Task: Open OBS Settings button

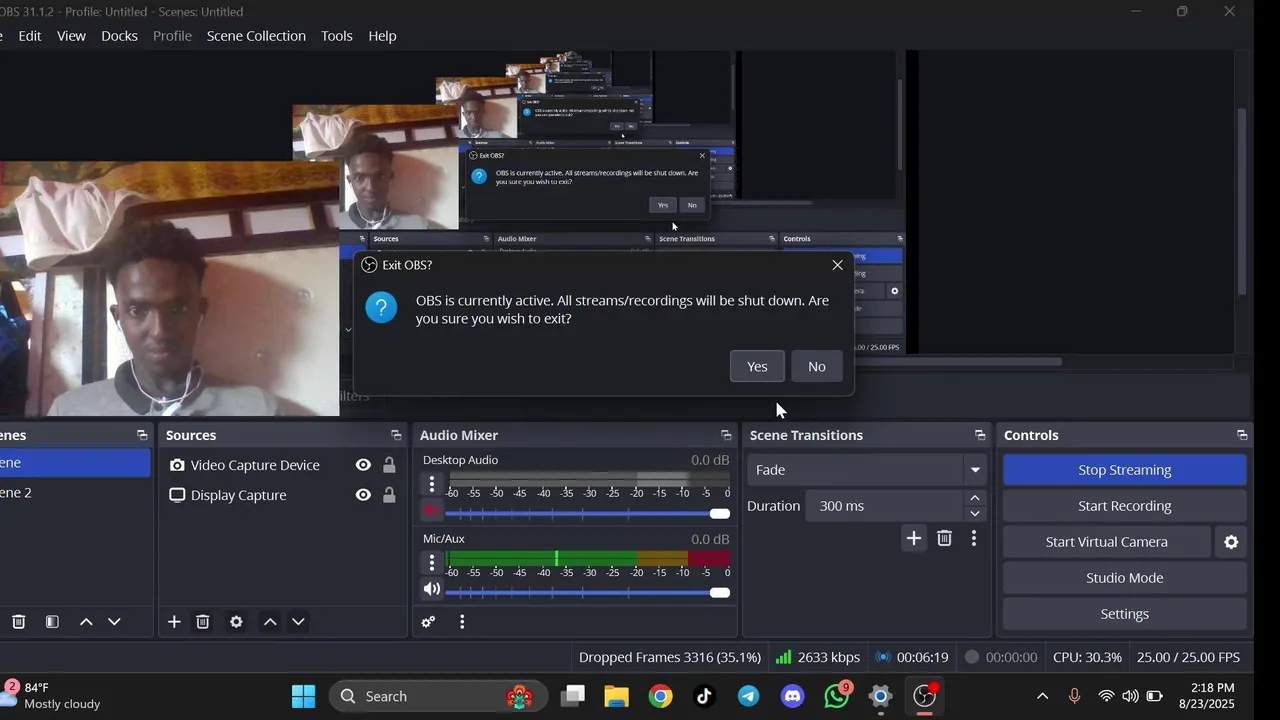Action: (1125, 614)
